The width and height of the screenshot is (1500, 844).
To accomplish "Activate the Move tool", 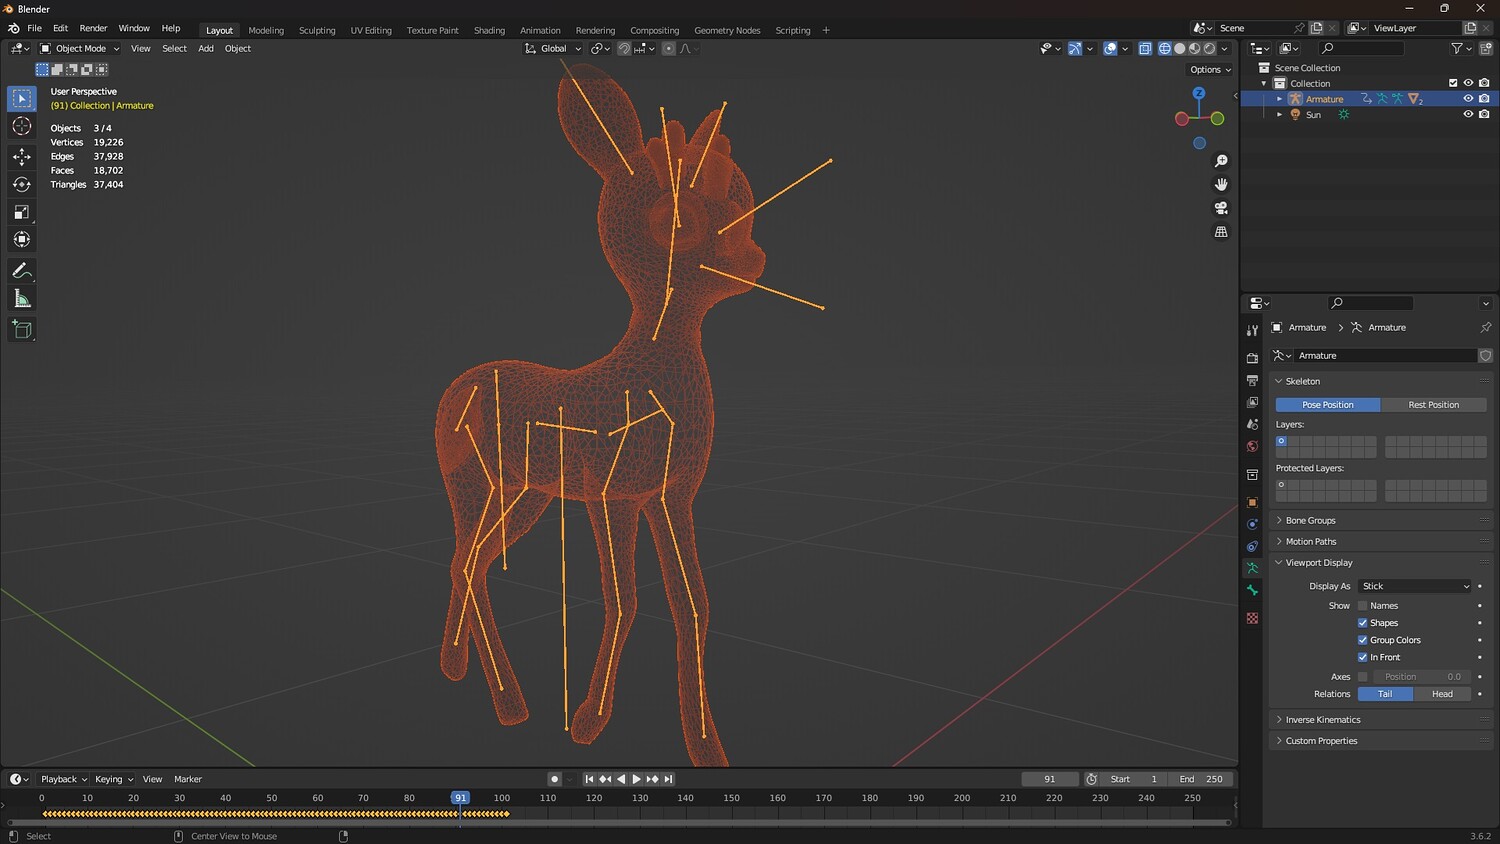I will click(22, 156).
